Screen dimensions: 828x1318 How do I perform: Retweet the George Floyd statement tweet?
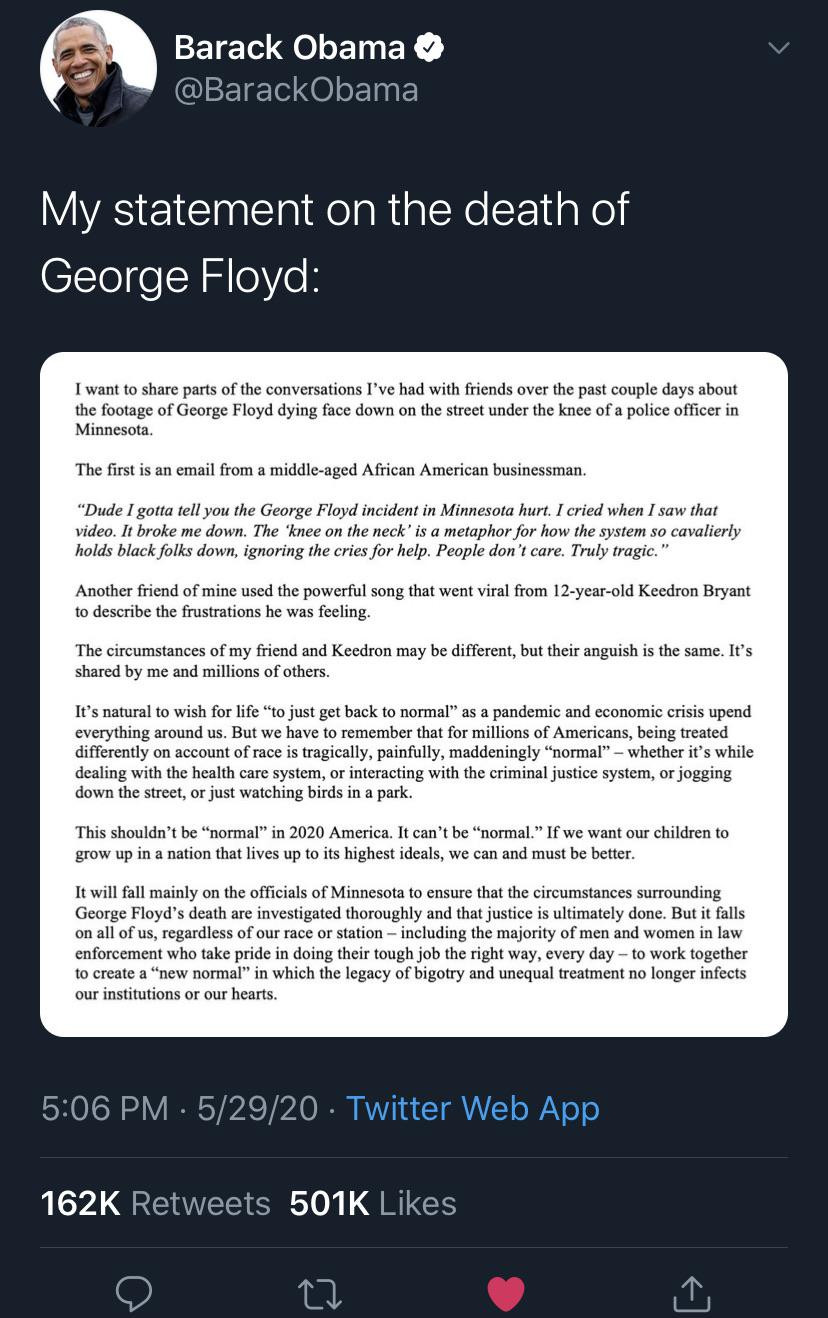320,1294
